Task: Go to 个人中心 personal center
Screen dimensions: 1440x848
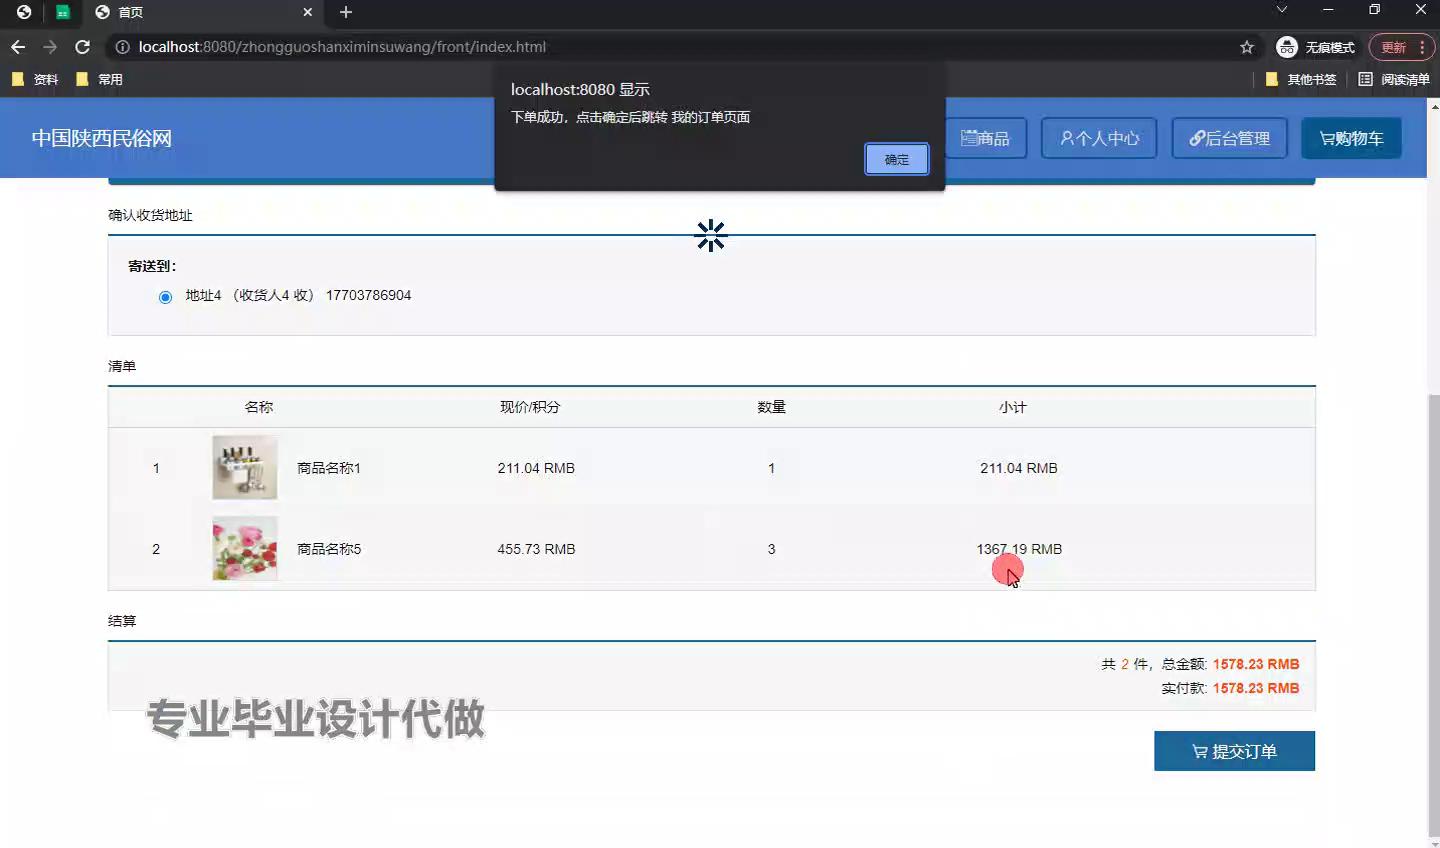Action: [1099, 138]
